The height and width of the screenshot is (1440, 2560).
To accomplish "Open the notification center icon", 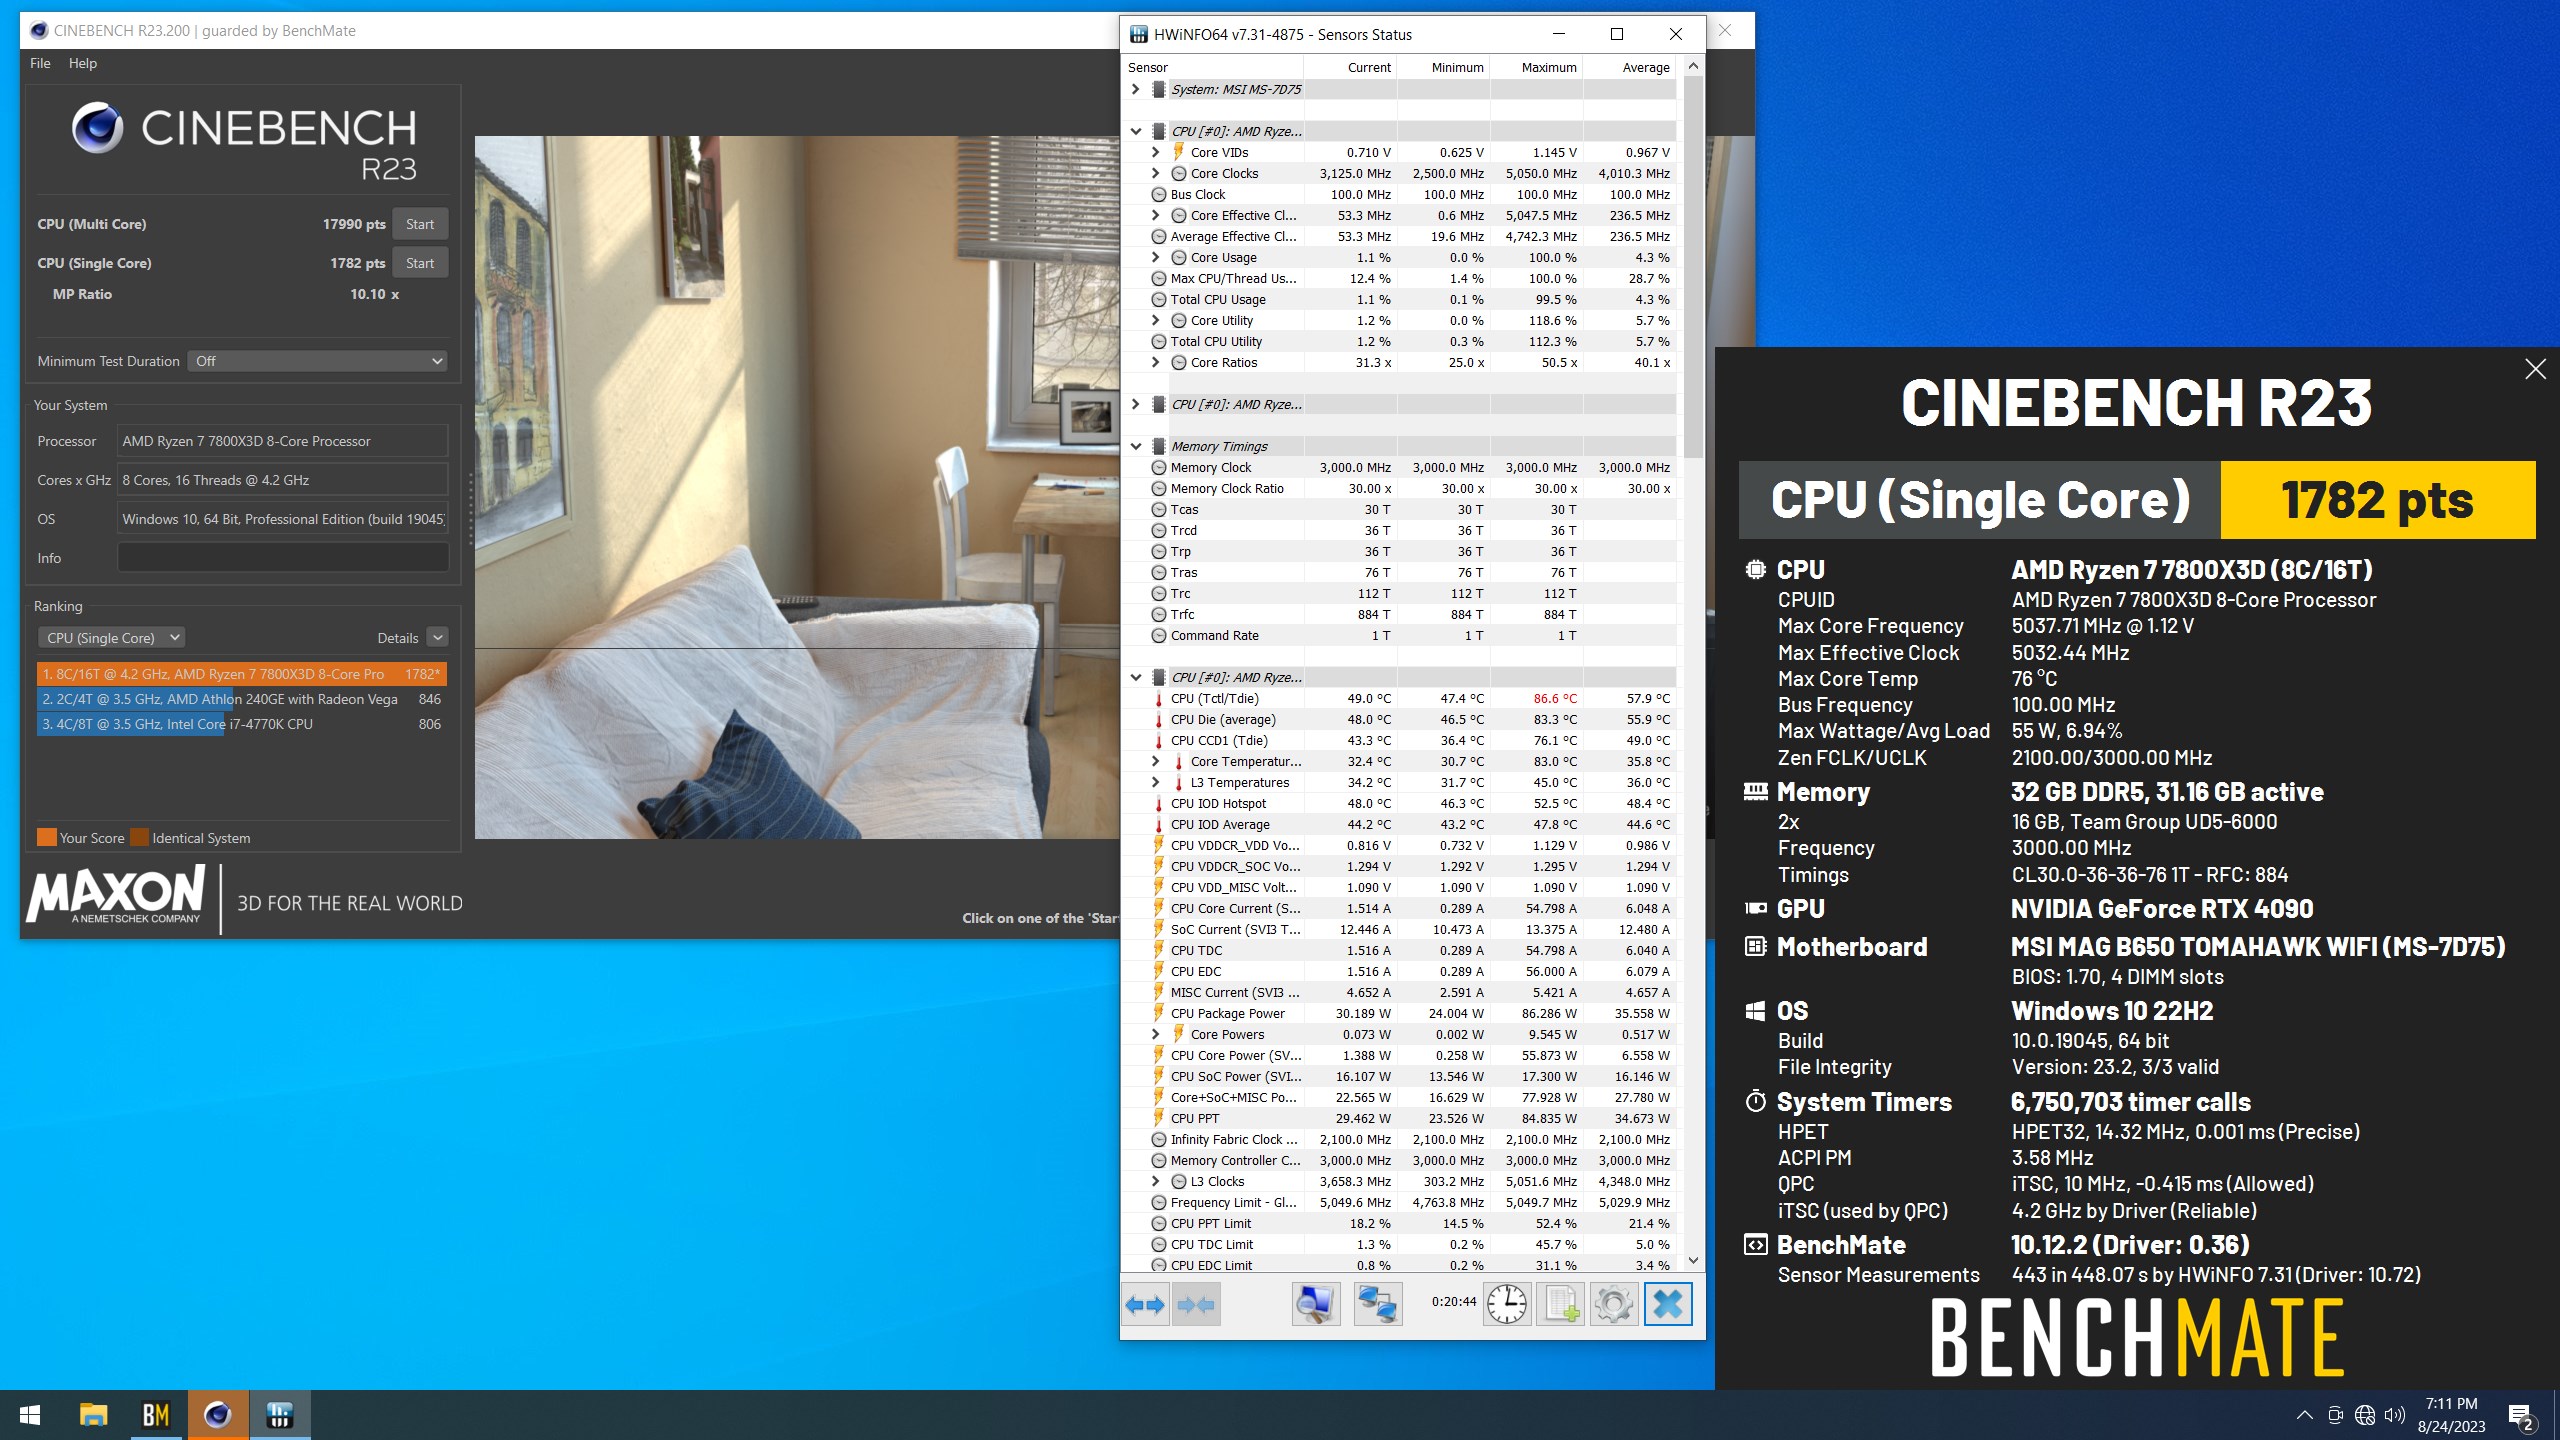I will (x=2521, y=1416).
